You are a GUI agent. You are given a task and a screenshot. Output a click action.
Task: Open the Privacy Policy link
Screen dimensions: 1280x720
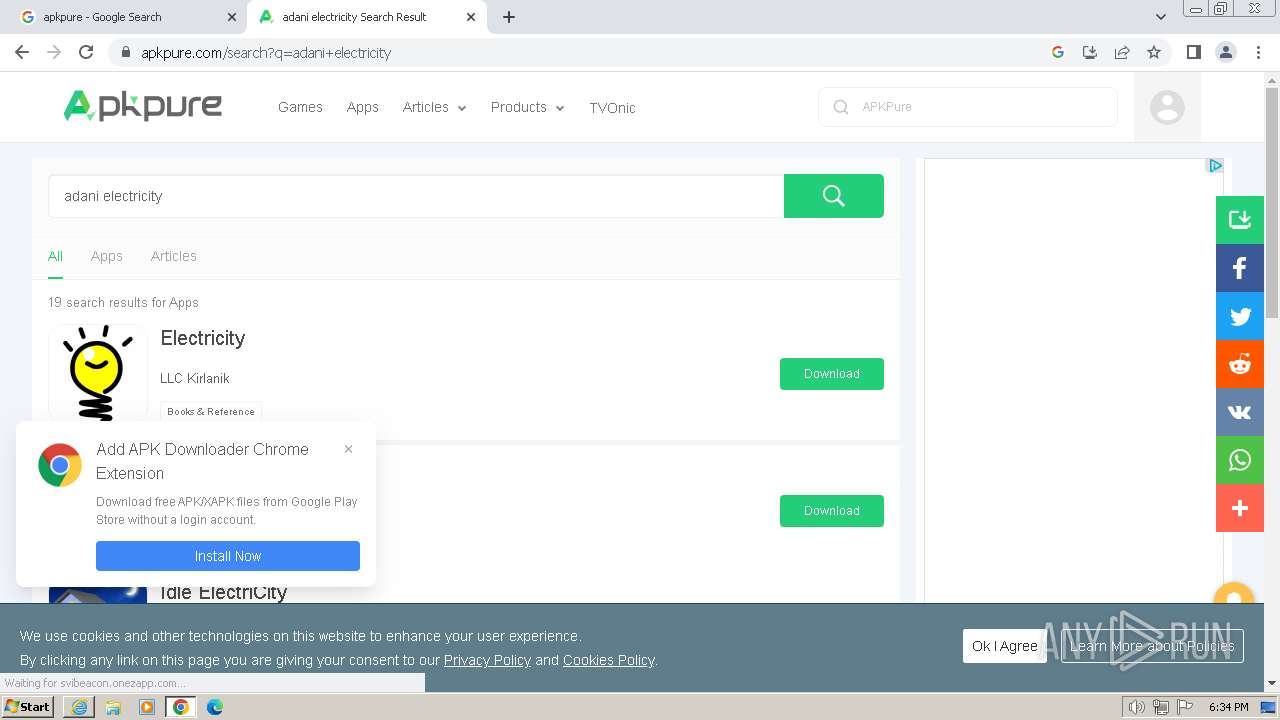click(487, 660)
